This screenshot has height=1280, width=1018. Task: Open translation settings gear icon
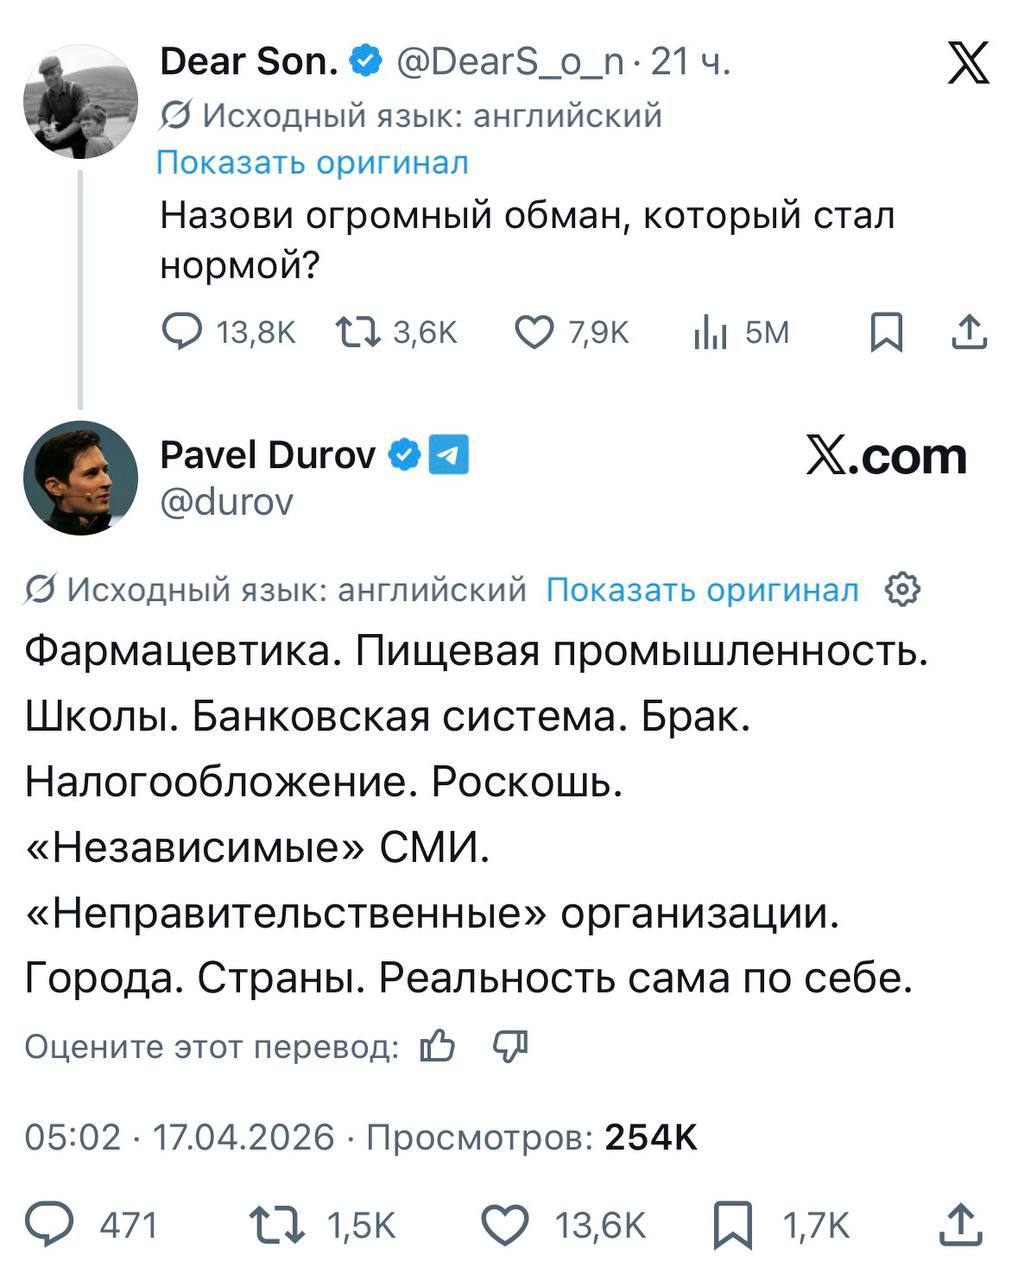[902, 590]
